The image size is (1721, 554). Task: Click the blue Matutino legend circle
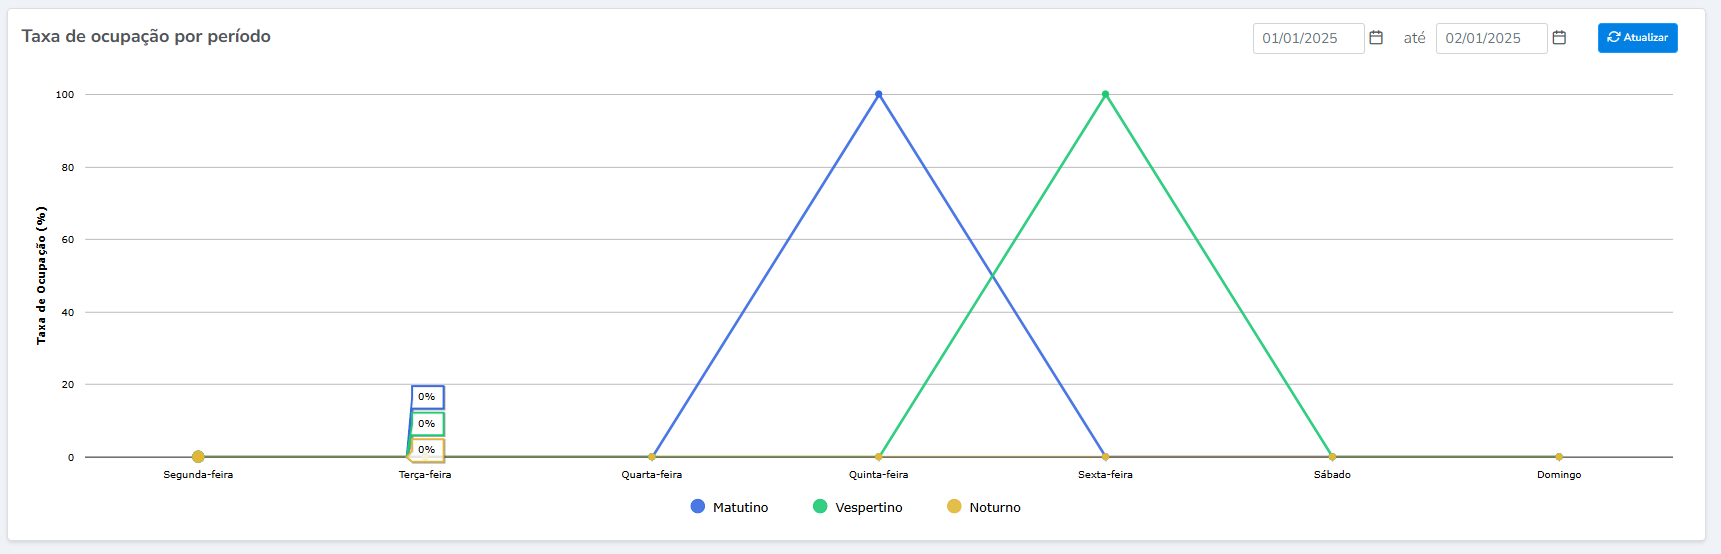click(698, 507)
